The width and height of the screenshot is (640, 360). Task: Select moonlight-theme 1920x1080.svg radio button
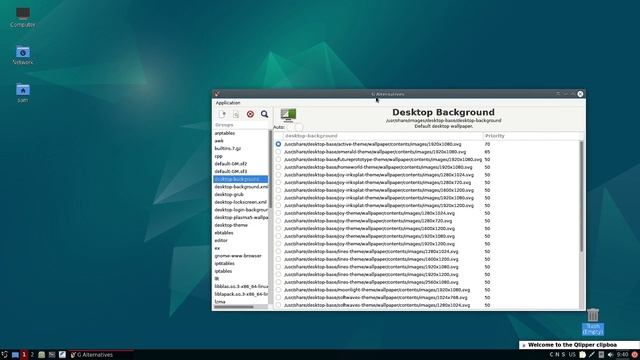point(278,290)
